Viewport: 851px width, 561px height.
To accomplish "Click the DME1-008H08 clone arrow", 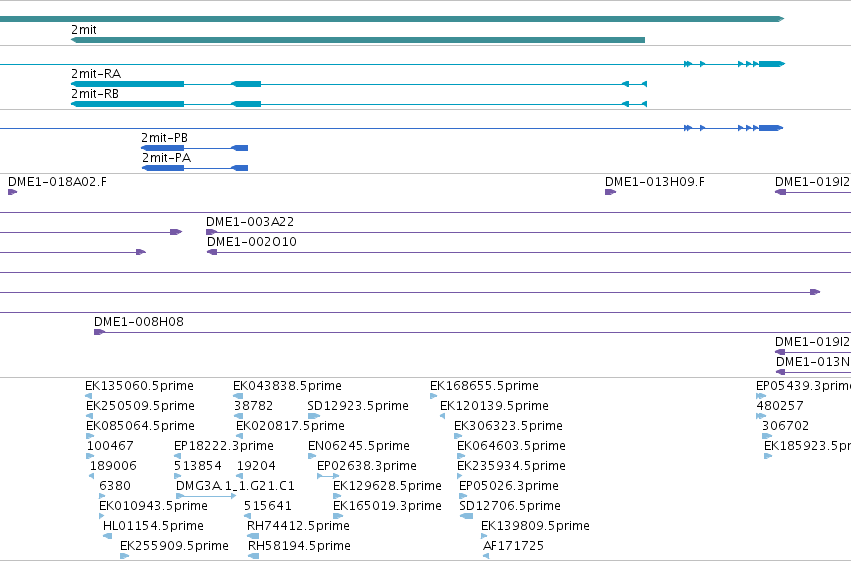I will click(99, 332).
